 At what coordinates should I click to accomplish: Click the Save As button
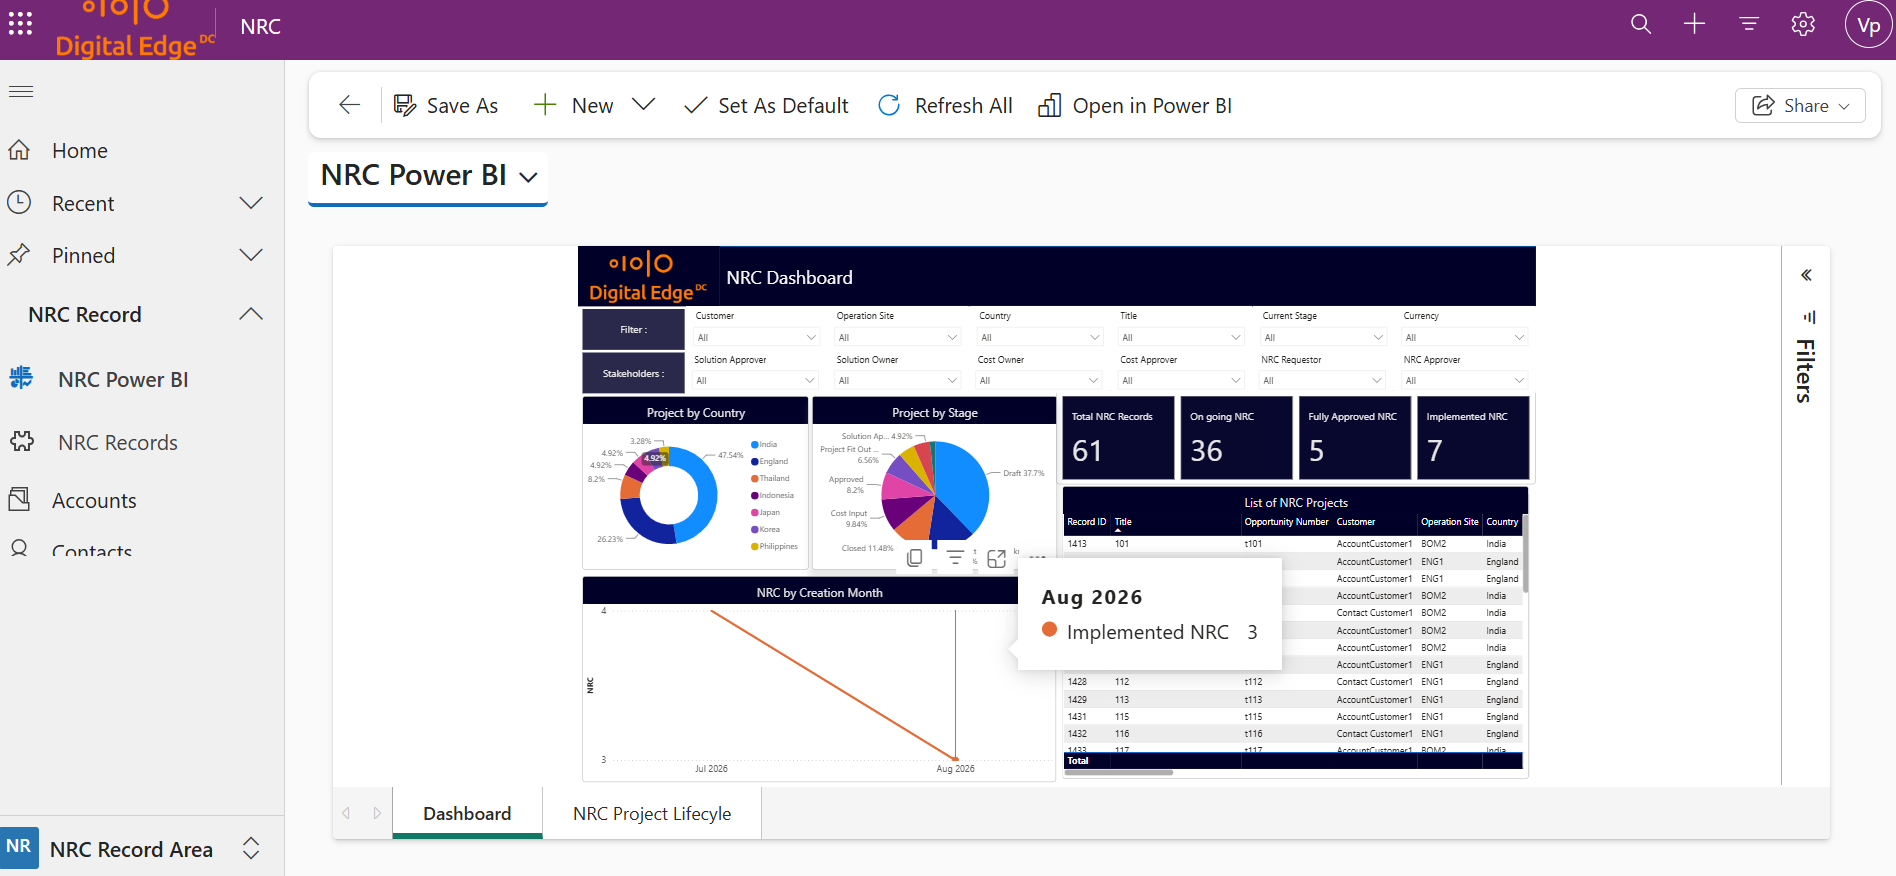tap(445, 105)
